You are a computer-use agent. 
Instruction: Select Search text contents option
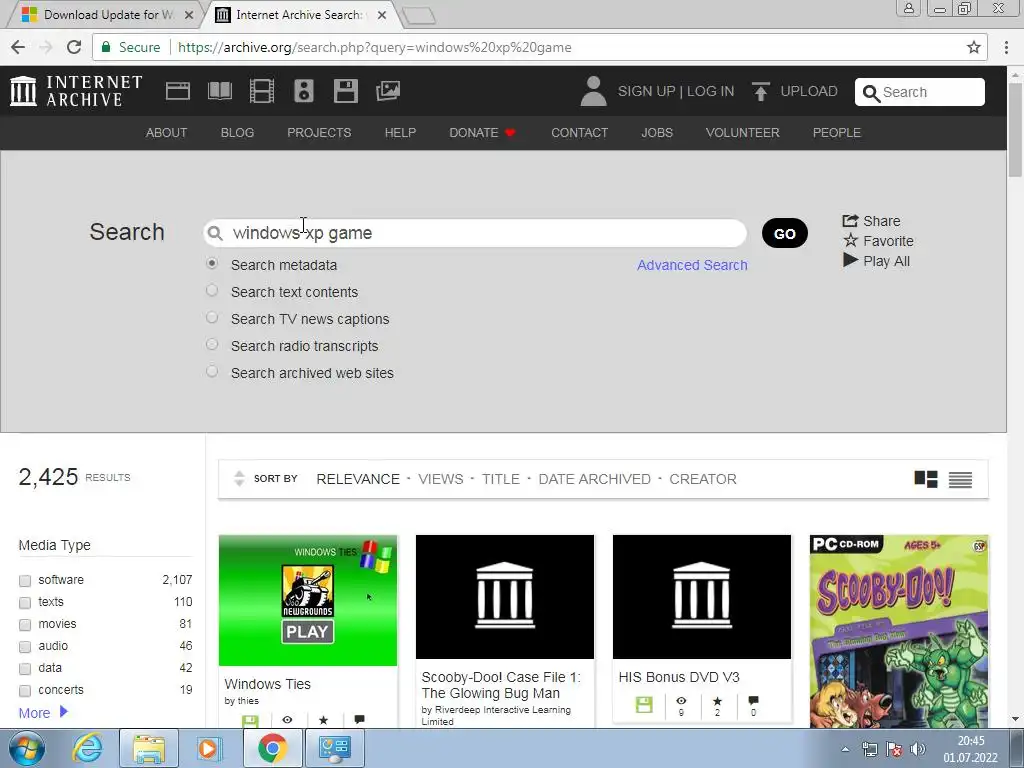[x=212, y=290]
